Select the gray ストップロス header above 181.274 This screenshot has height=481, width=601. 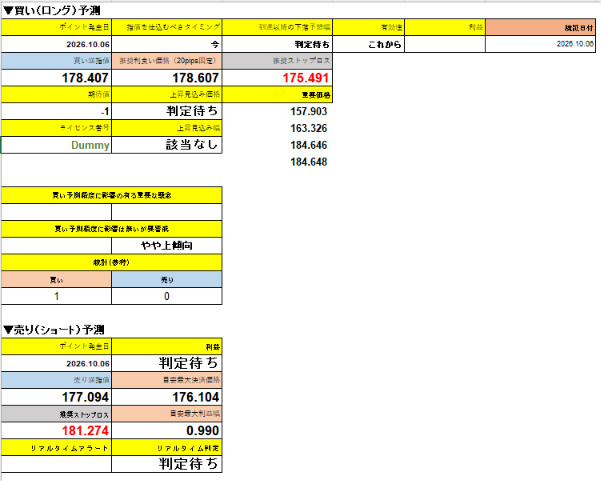tap(56, 414)
